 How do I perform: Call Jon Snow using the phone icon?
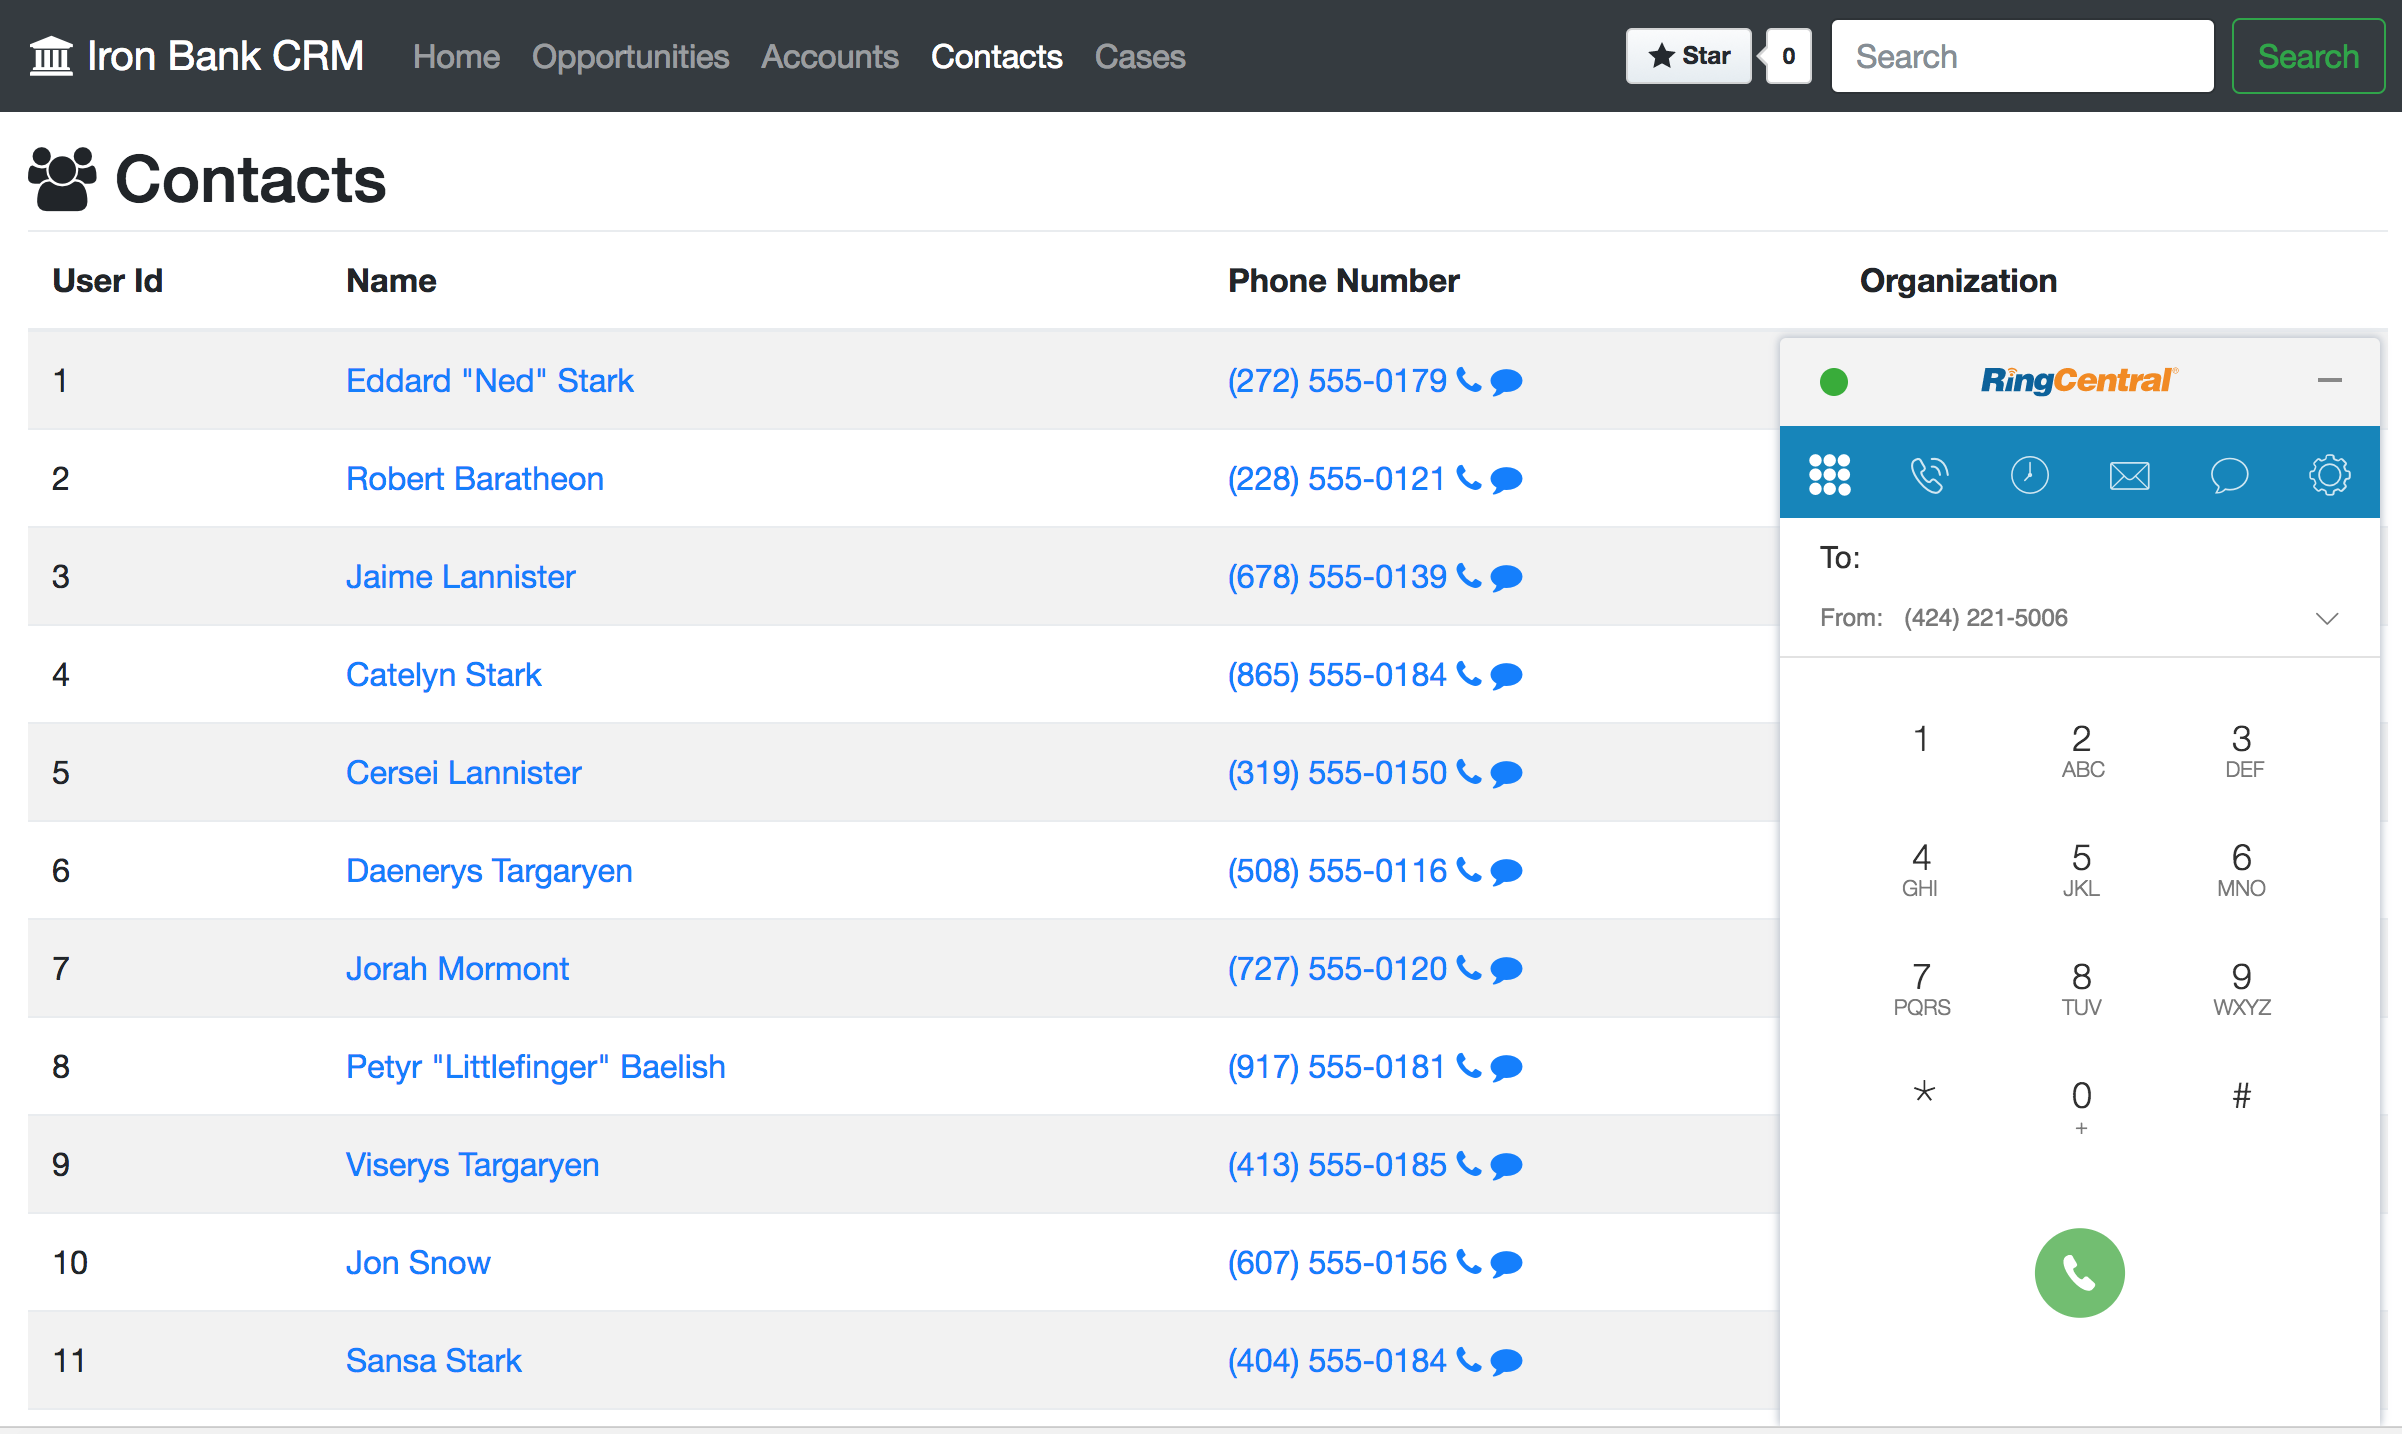(x=1469, y=1263)
